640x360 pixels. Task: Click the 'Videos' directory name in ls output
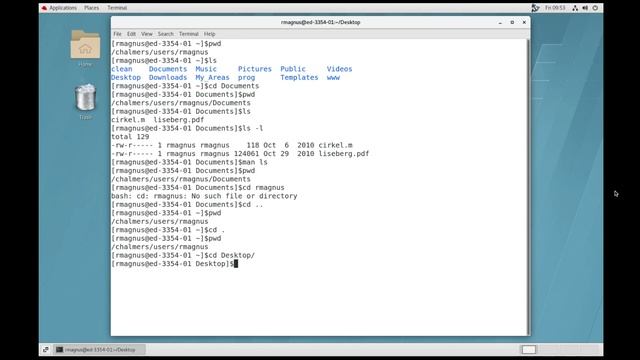point(339,69)
